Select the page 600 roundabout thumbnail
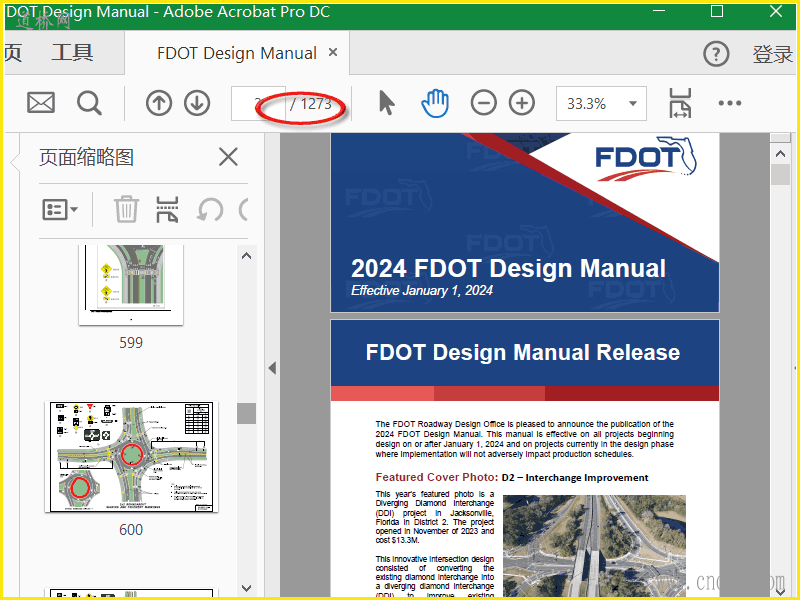Image resolution: width=800 pixels, height=600 pixels. (131, 457)
